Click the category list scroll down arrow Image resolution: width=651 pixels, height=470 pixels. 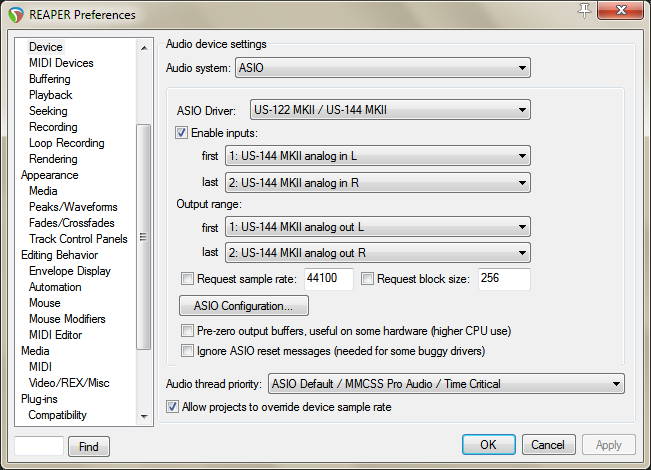click(144, 416)
